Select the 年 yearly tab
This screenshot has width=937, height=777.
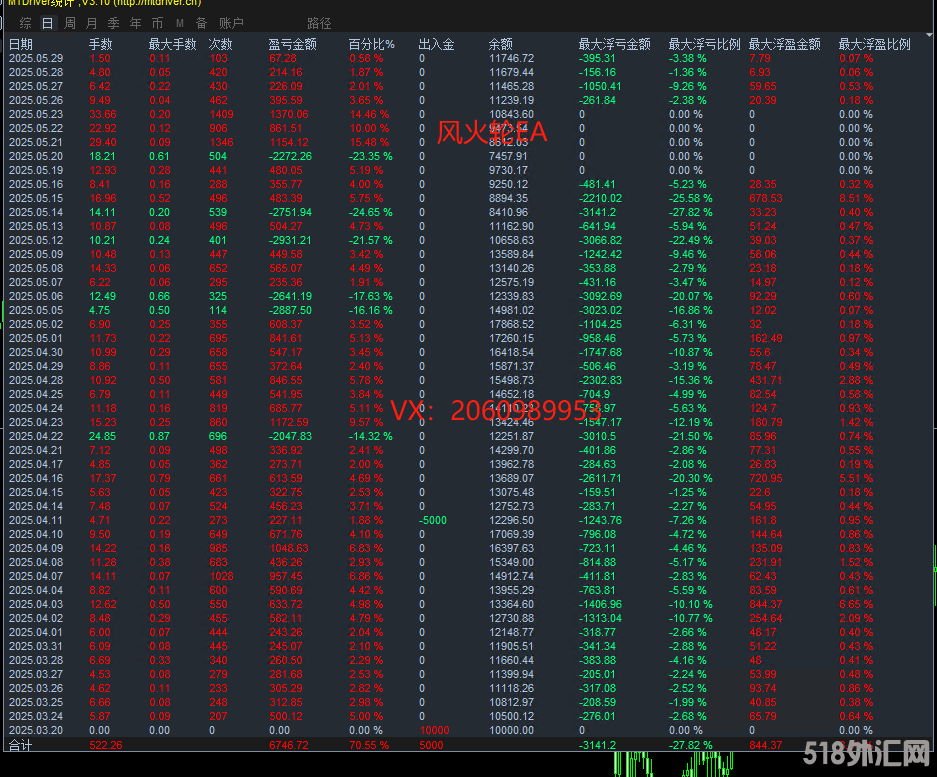coord(135,22)
